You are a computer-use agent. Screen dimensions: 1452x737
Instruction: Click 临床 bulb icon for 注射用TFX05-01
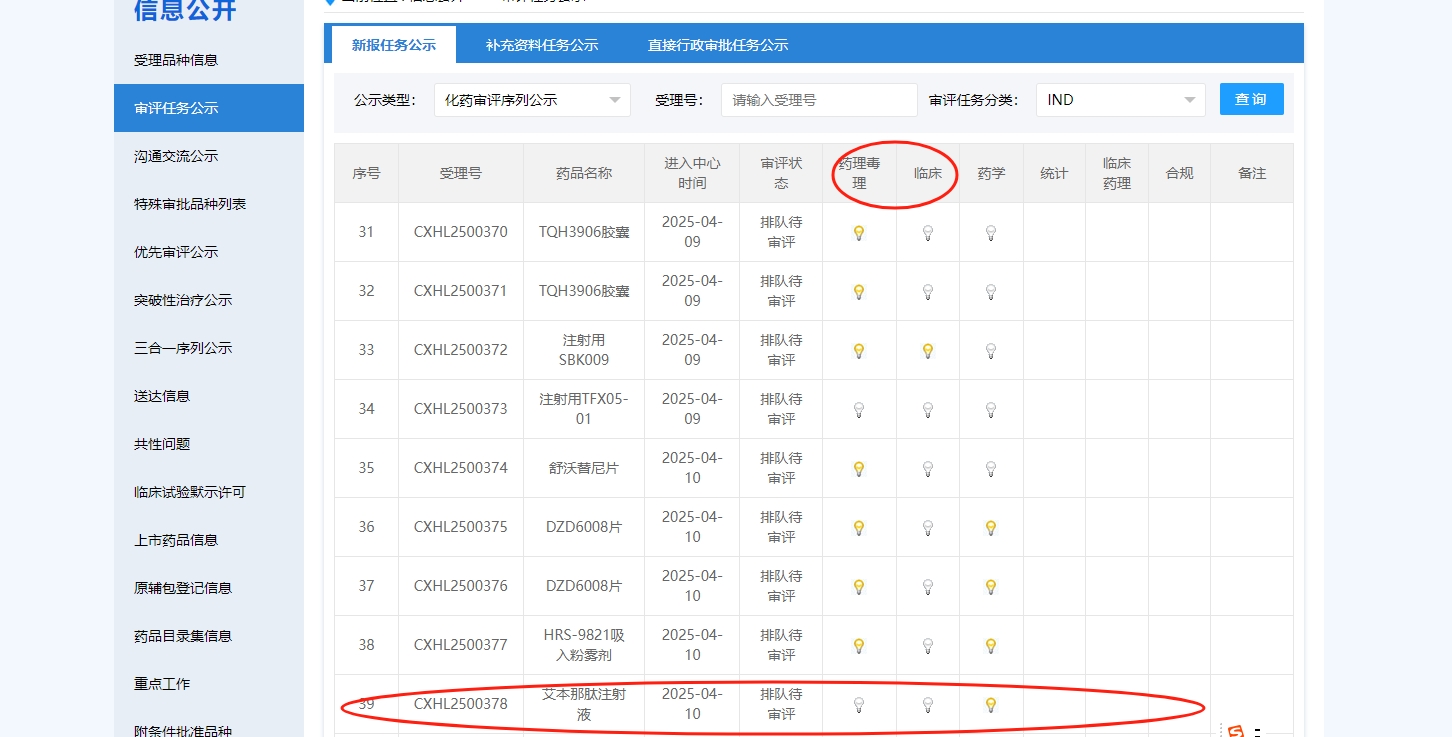coord(927,410)
